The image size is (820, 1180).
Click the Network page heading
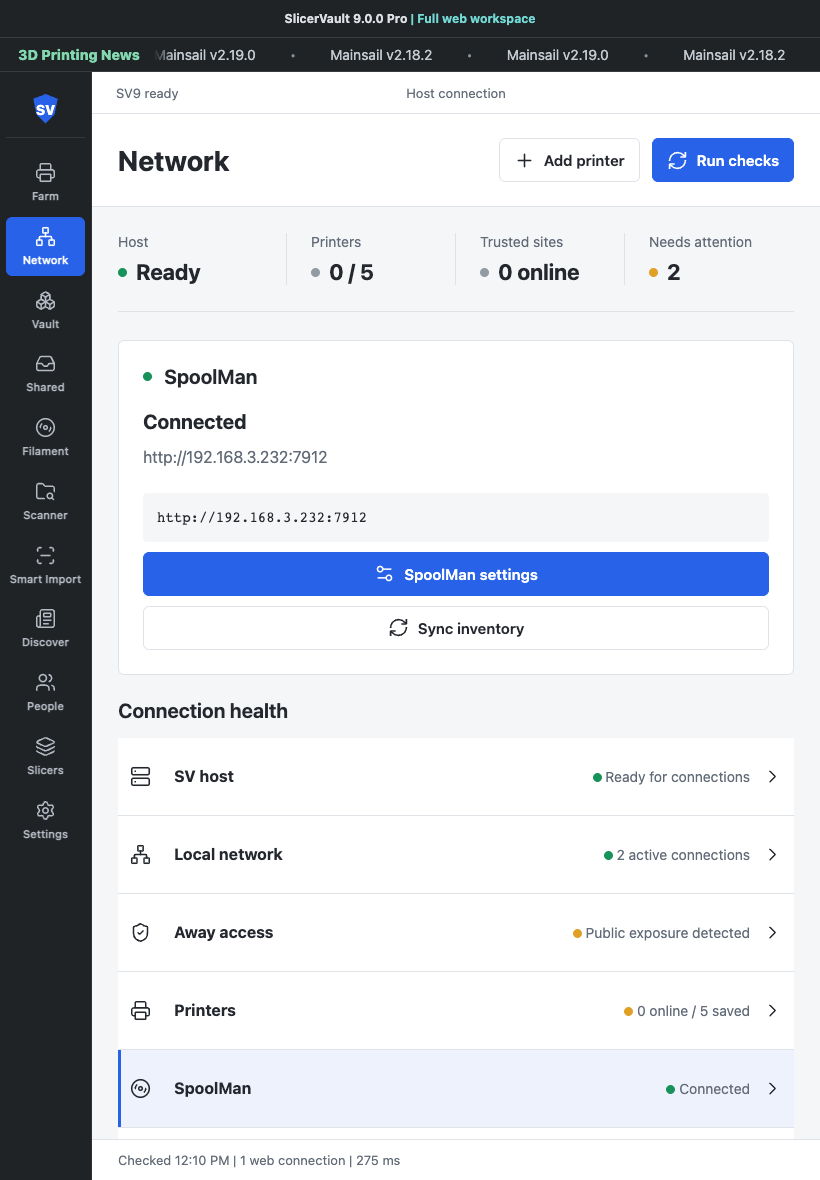tap(174, 161)
